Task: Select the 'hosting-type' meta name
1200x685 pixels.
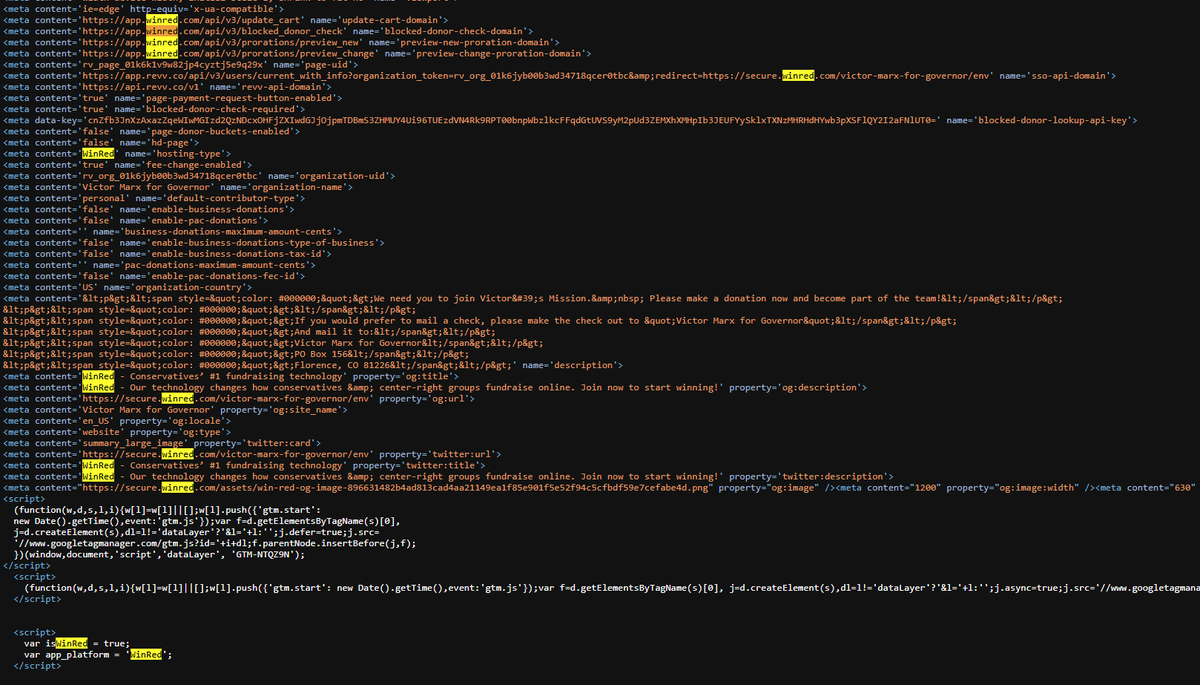Action: (x=187, y=153)
